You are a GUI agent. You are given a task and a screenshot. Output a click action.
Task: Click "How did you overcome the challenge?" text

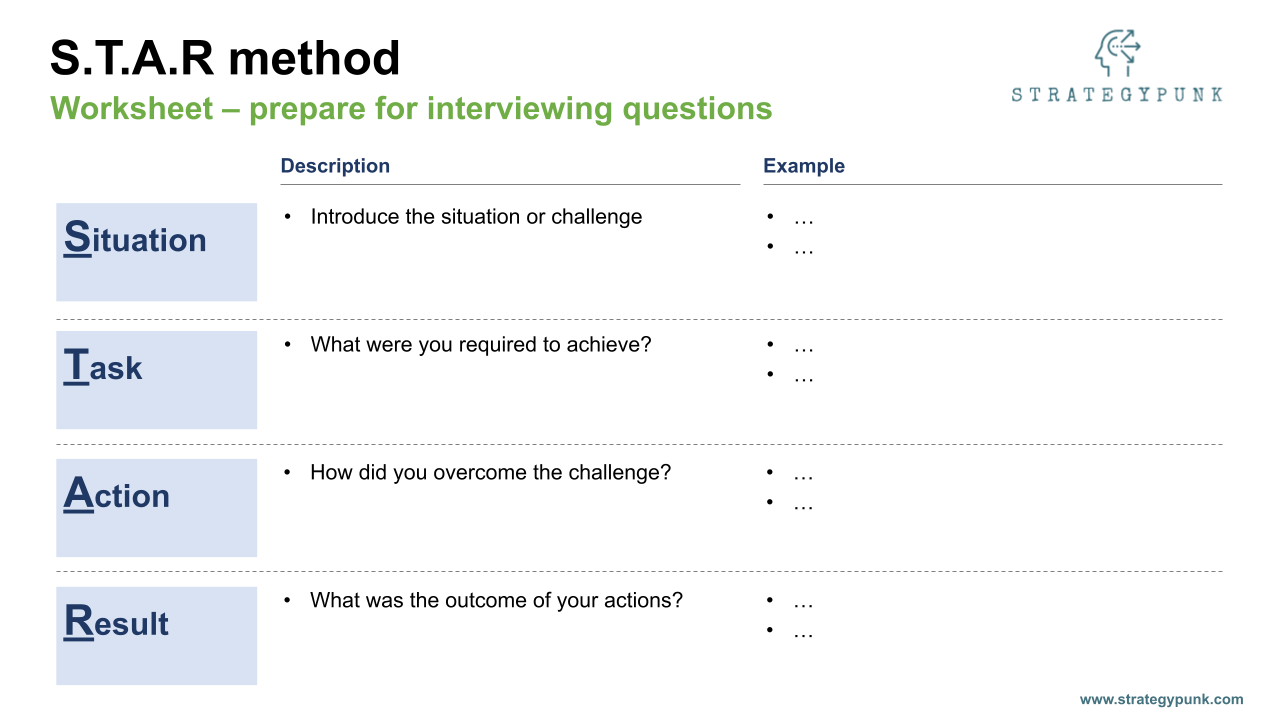490,472
